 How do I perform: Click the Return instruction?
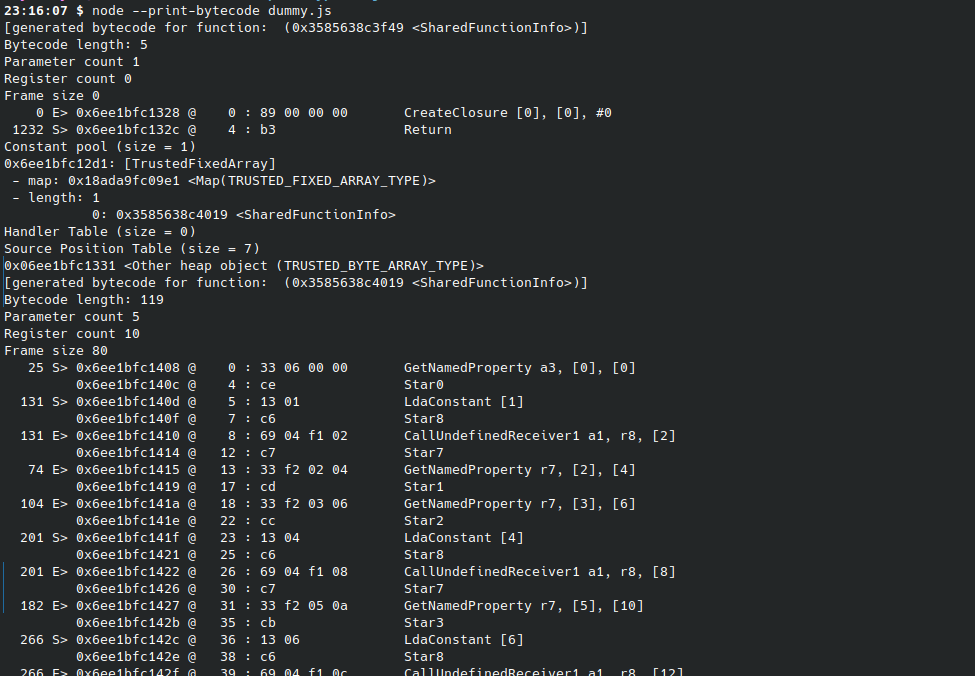click(427, 129)
